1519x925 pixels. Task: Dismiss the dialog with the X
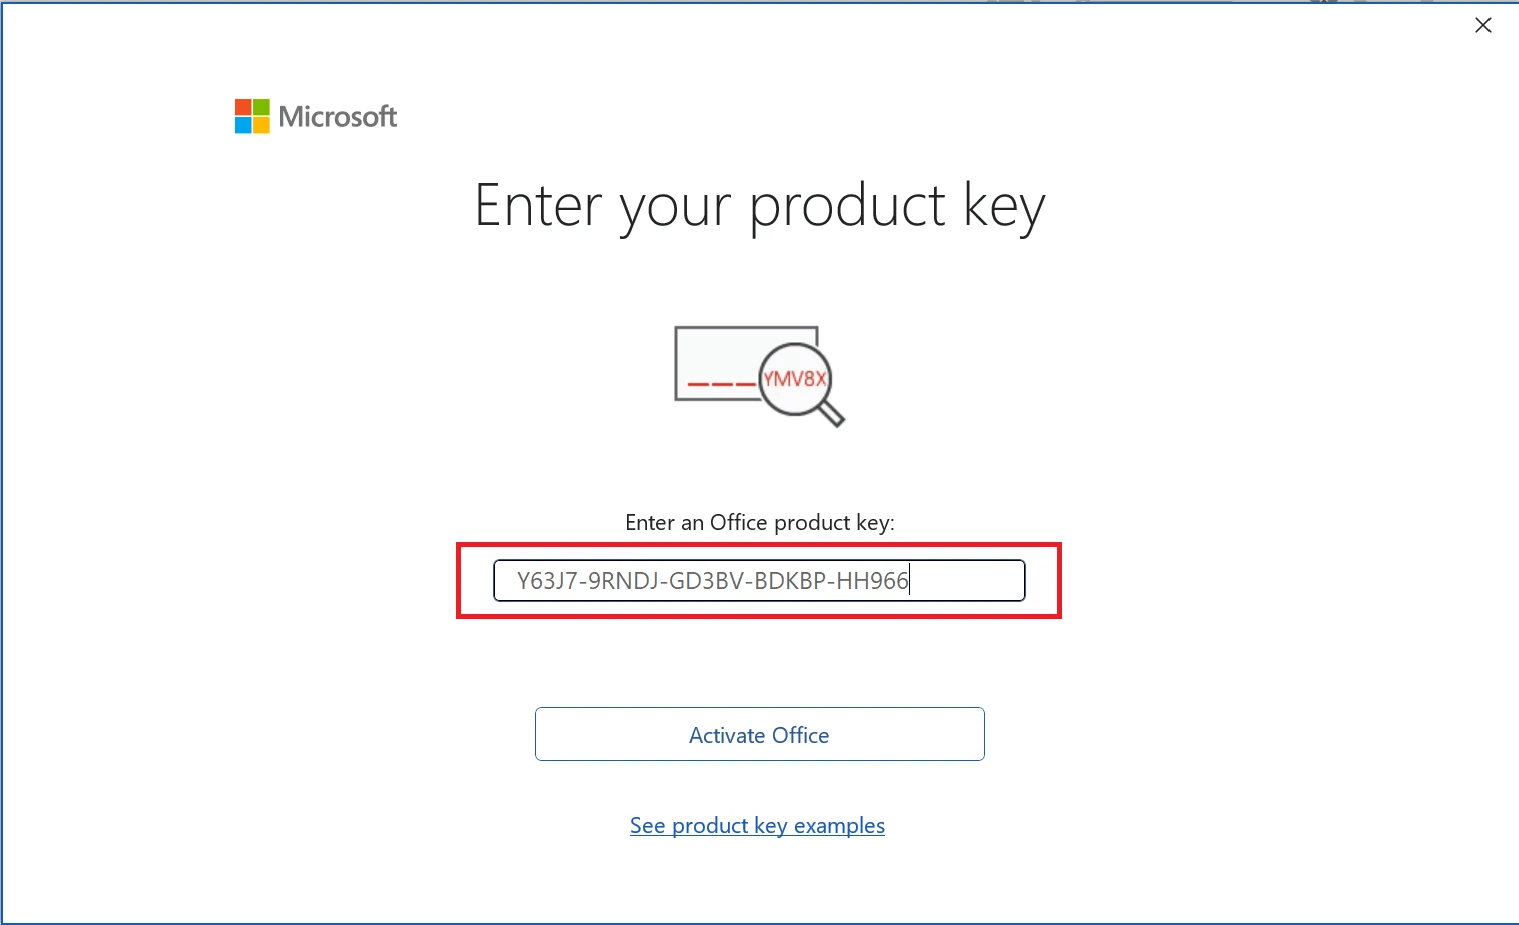click(x=1483, y=25)
